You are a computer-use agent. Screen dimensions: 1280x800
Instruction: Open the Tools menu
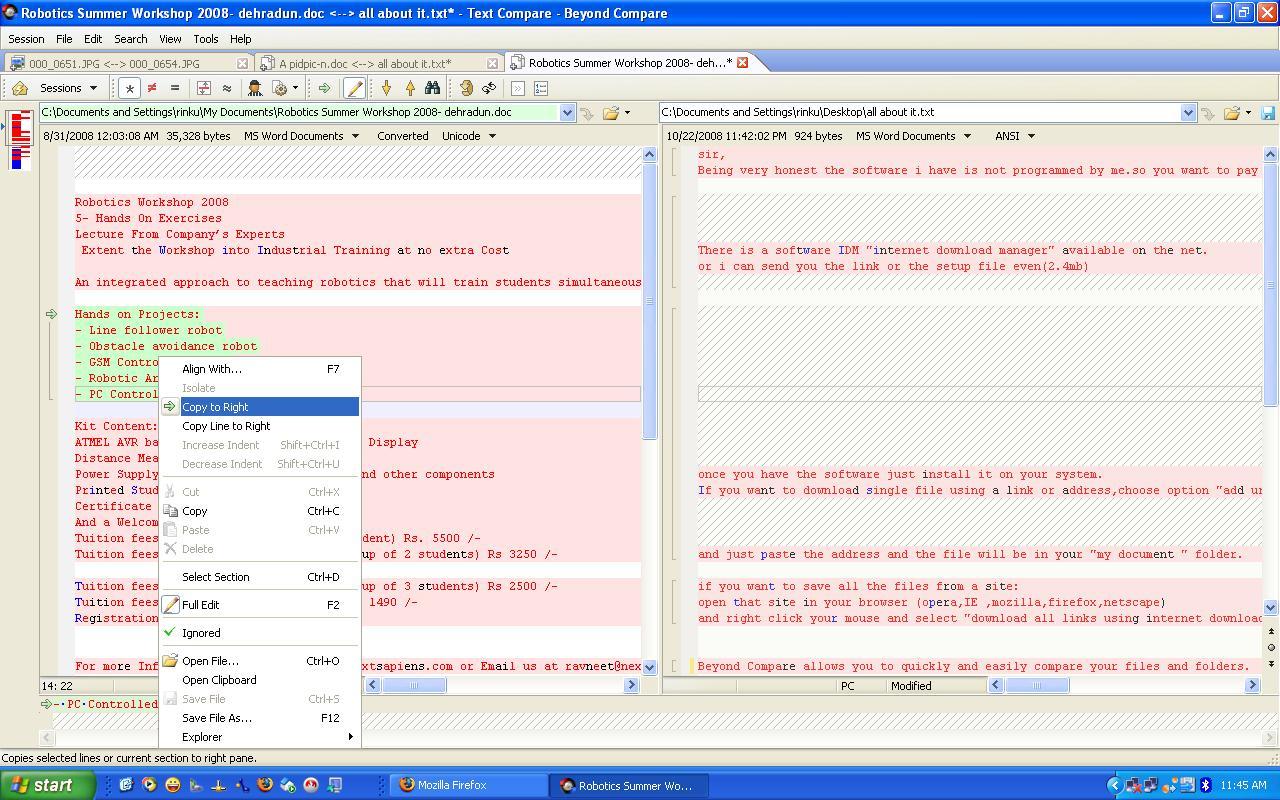click(x=206, y=39)
